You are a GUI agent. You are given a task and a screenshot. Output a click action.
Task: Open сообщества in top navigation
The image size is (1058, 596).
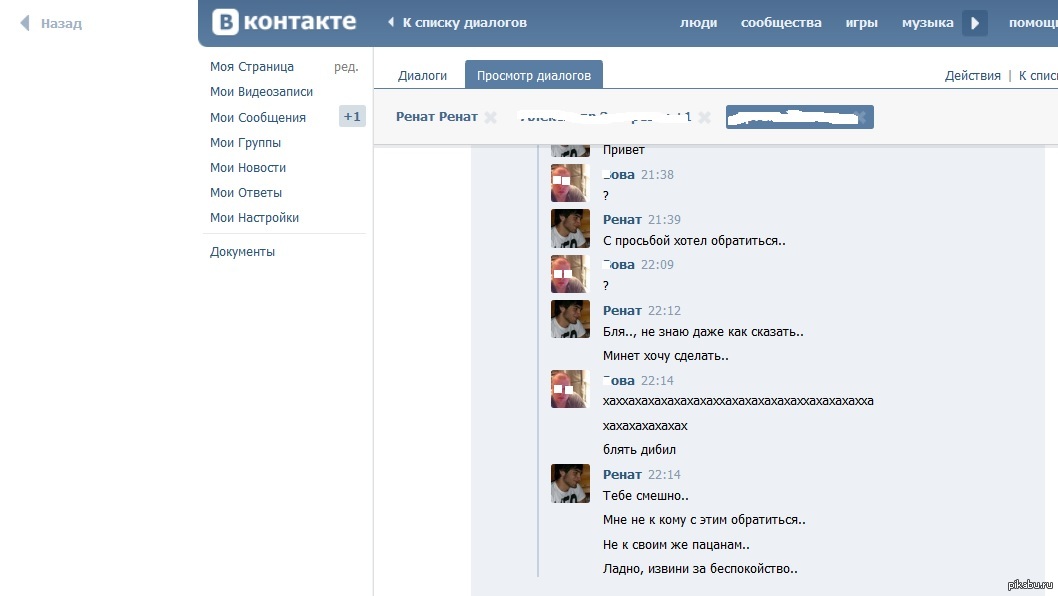tap(781, 23)
